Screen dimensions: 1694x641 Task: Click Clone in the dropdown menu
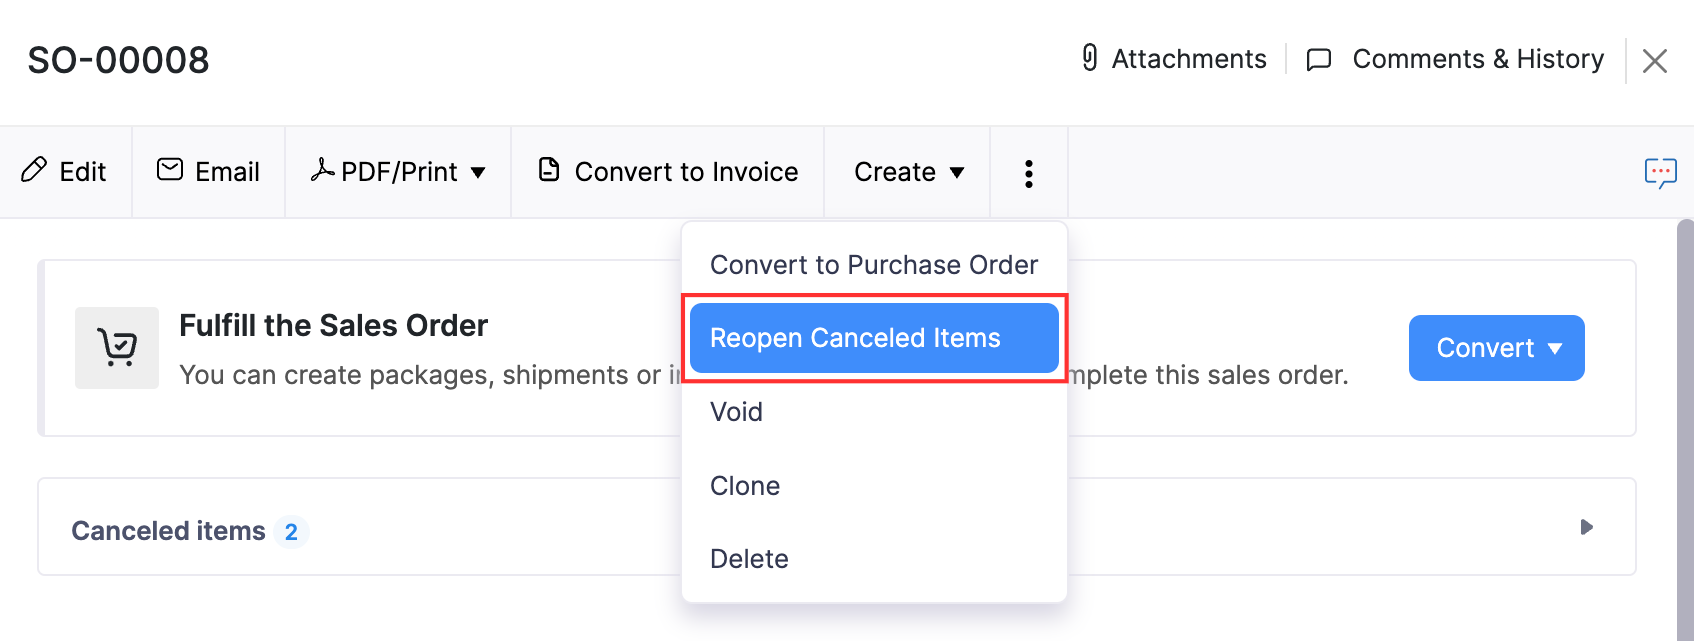point(744,485)
